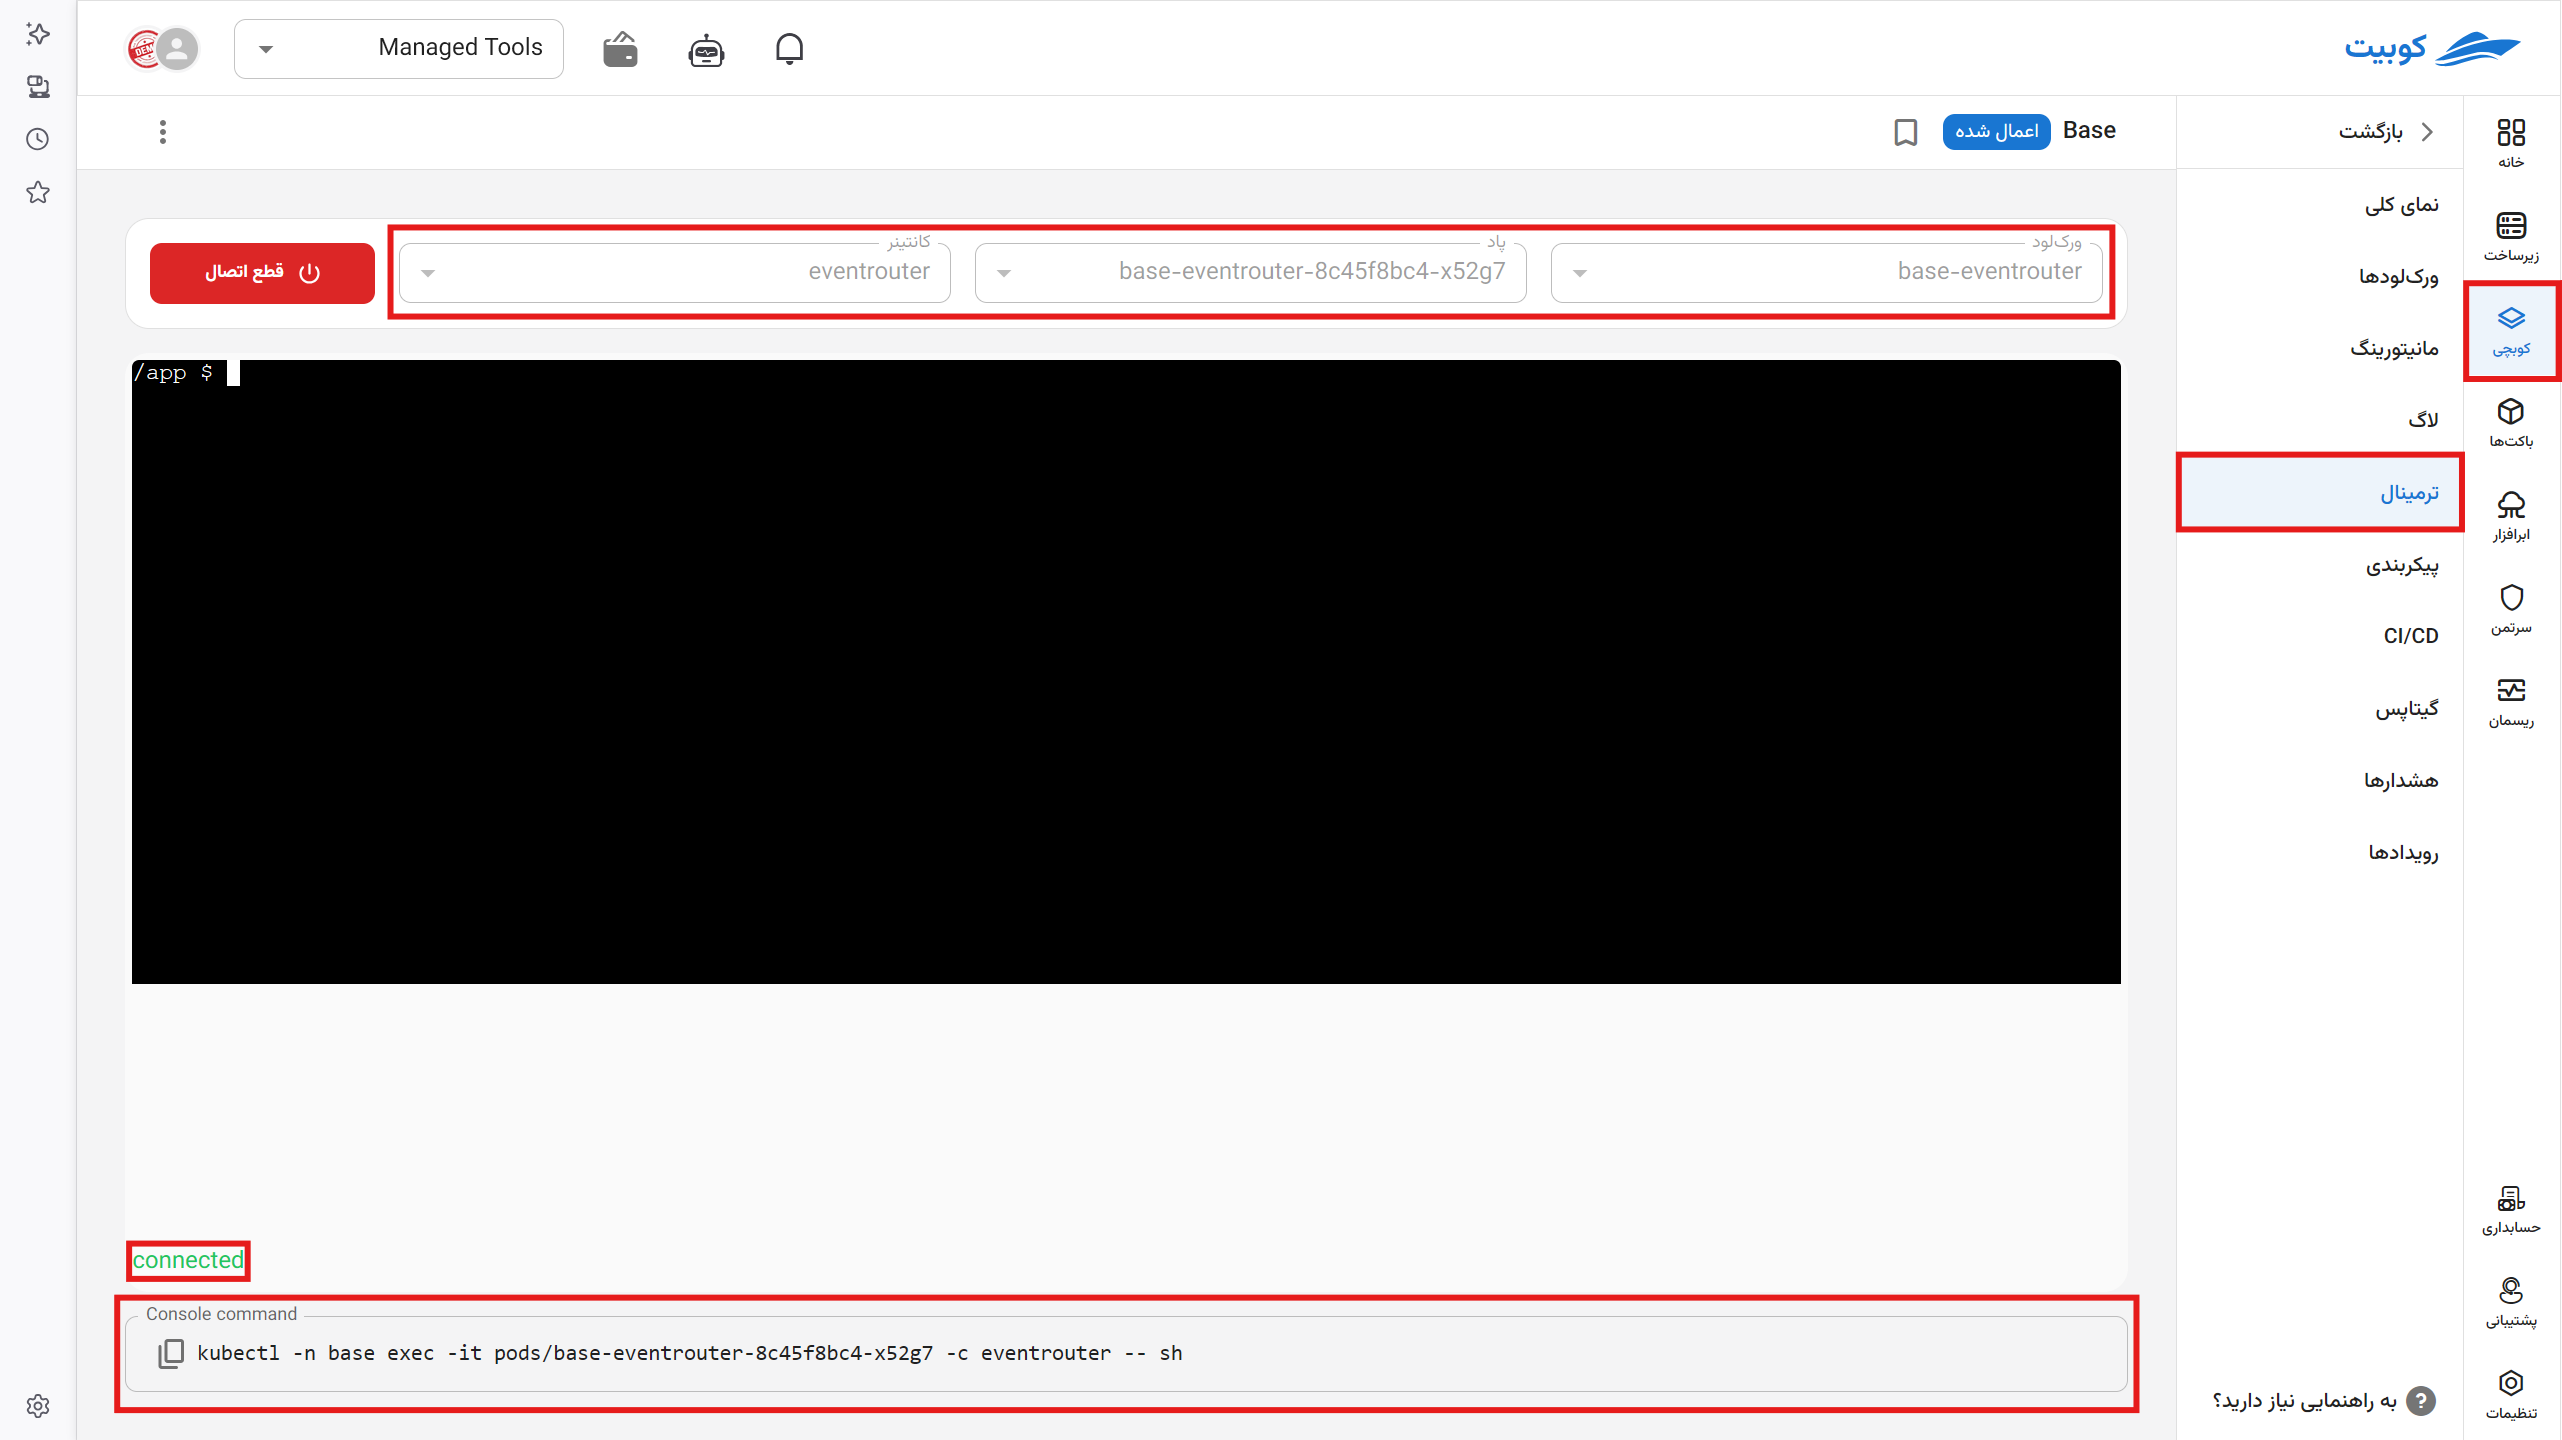
Task: Open the Managed Tools dropdown
Action: click(398, 48)
